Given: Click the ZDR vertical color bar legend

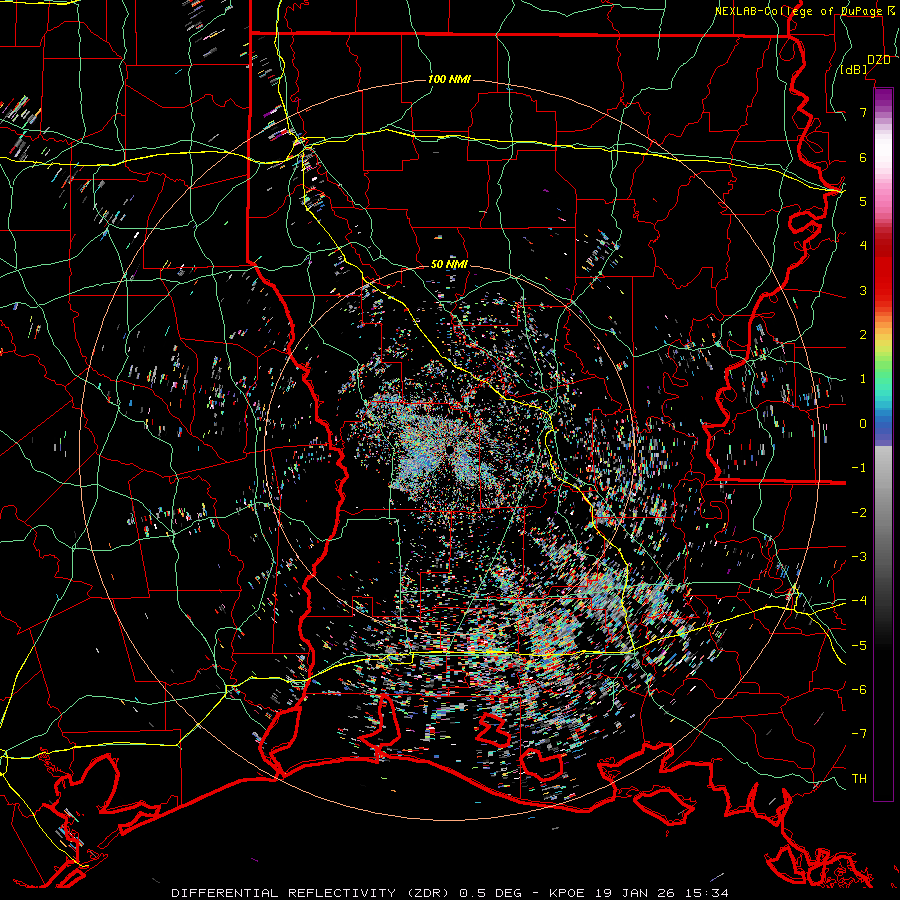Looking at the screenshot, I should coord(883,444).
